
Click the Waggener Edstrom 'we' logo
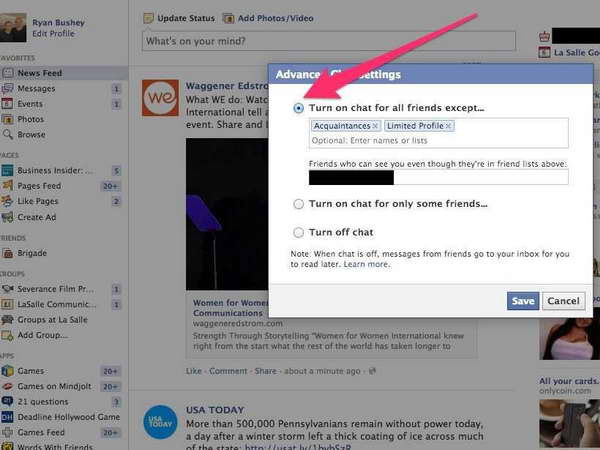click(160, 98)
